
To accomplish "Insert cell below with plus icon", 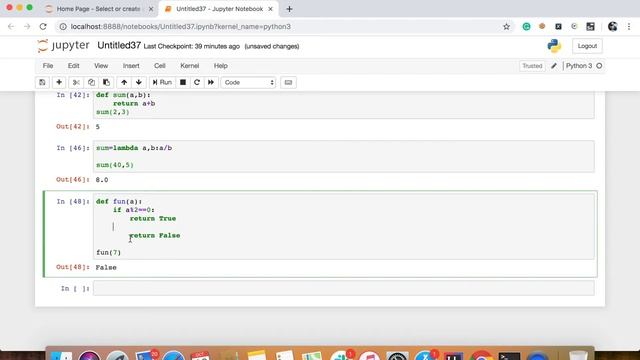I will [x=59, y=82].
